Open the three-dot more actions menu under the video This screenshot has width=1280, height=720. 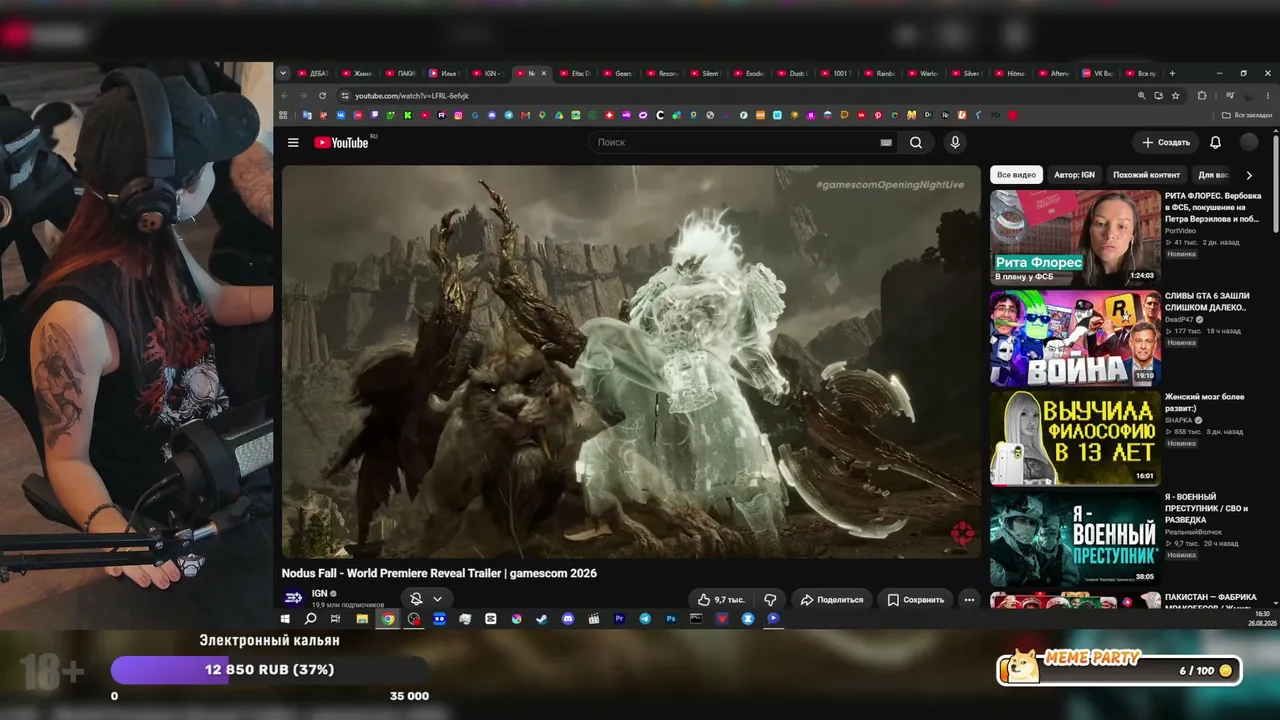(x=969, y=599)
